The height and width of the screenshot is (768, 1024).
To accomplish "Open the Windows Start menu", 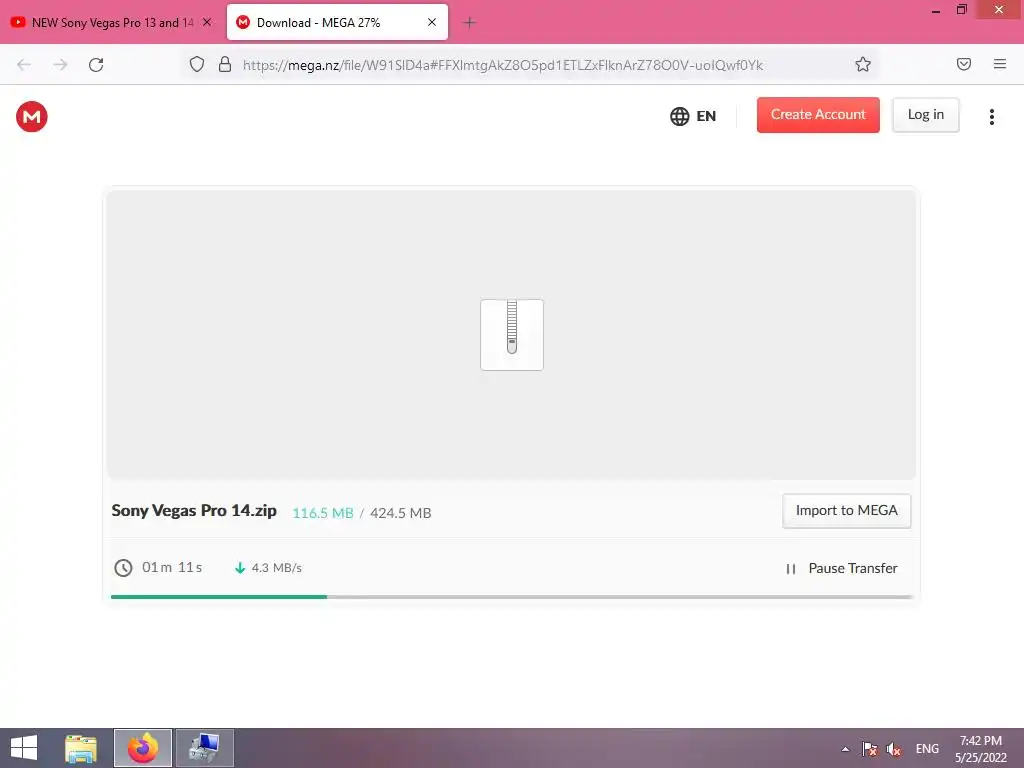I will coord(24,748).
